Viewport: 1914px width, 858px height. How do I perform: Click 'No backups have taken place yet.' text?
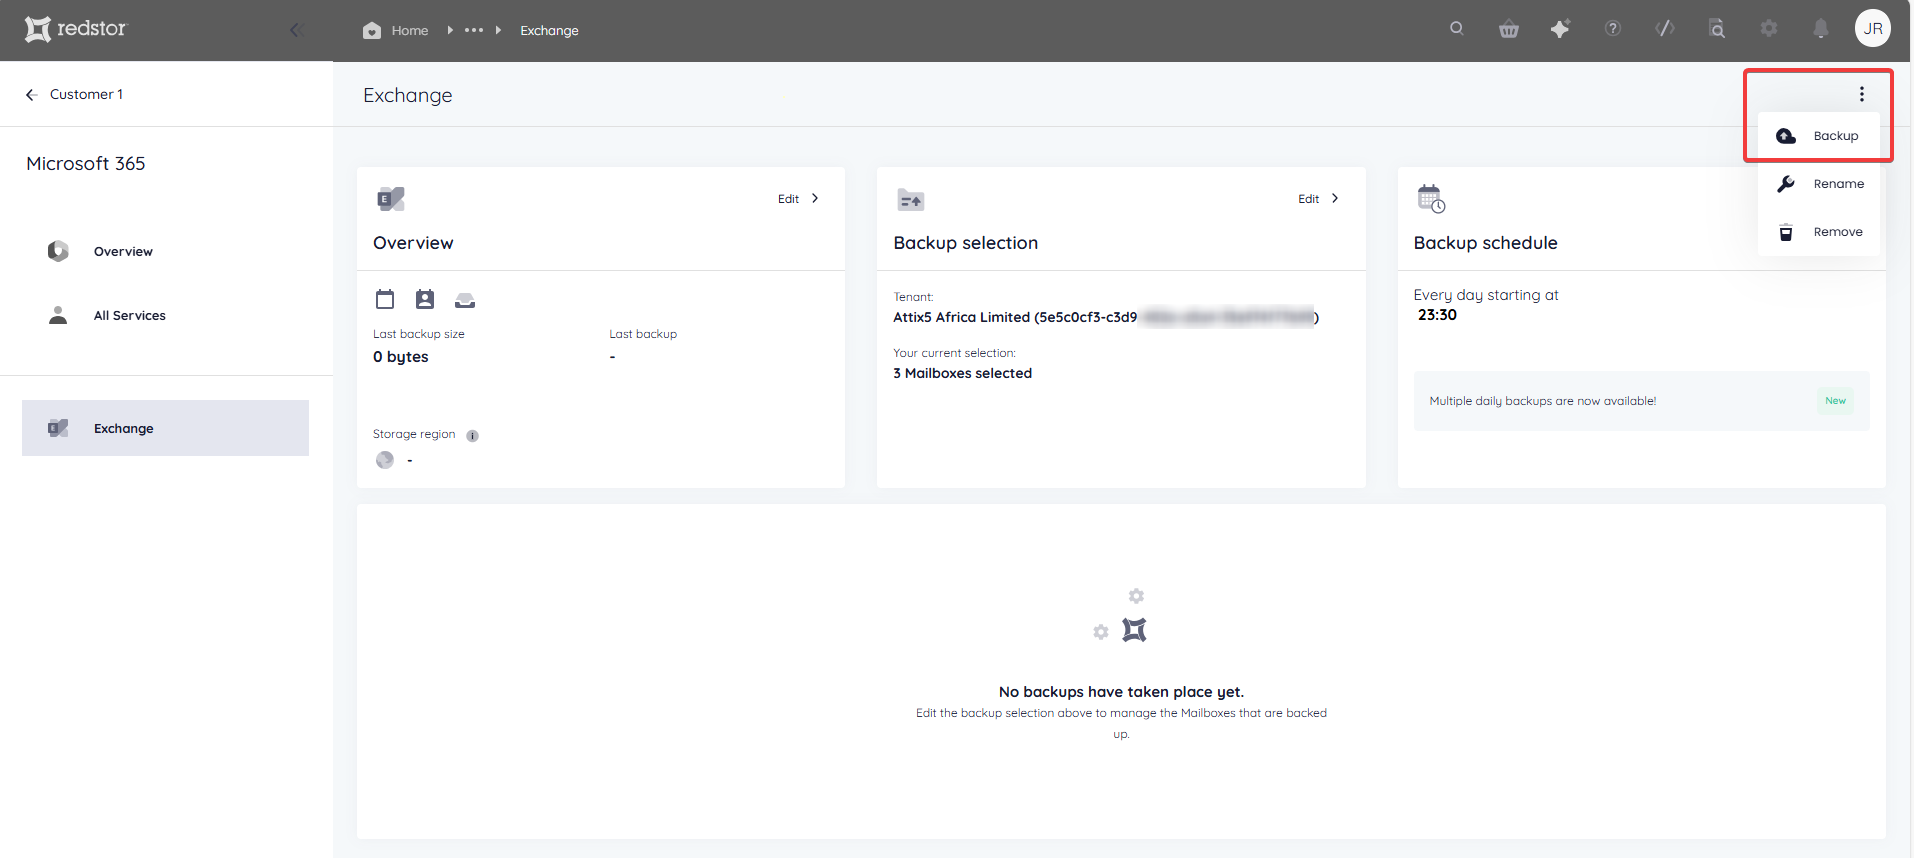tap(1121, 692)
